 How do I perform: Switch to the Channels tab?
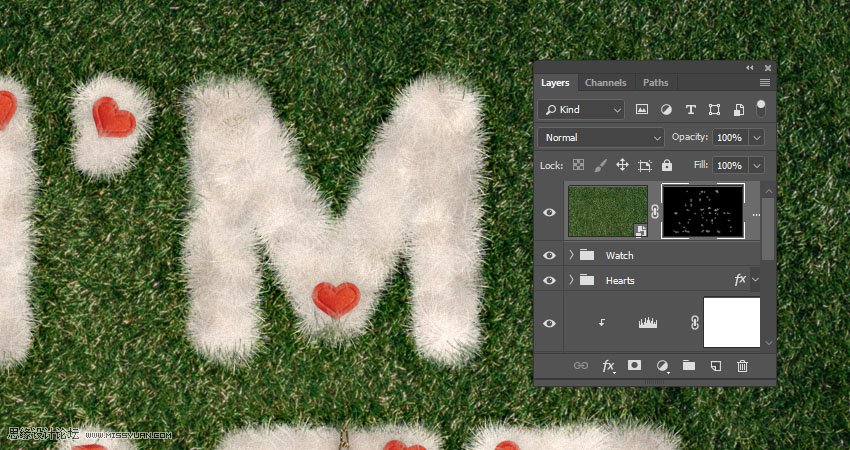pyautogui.click(x=605, y=83)
